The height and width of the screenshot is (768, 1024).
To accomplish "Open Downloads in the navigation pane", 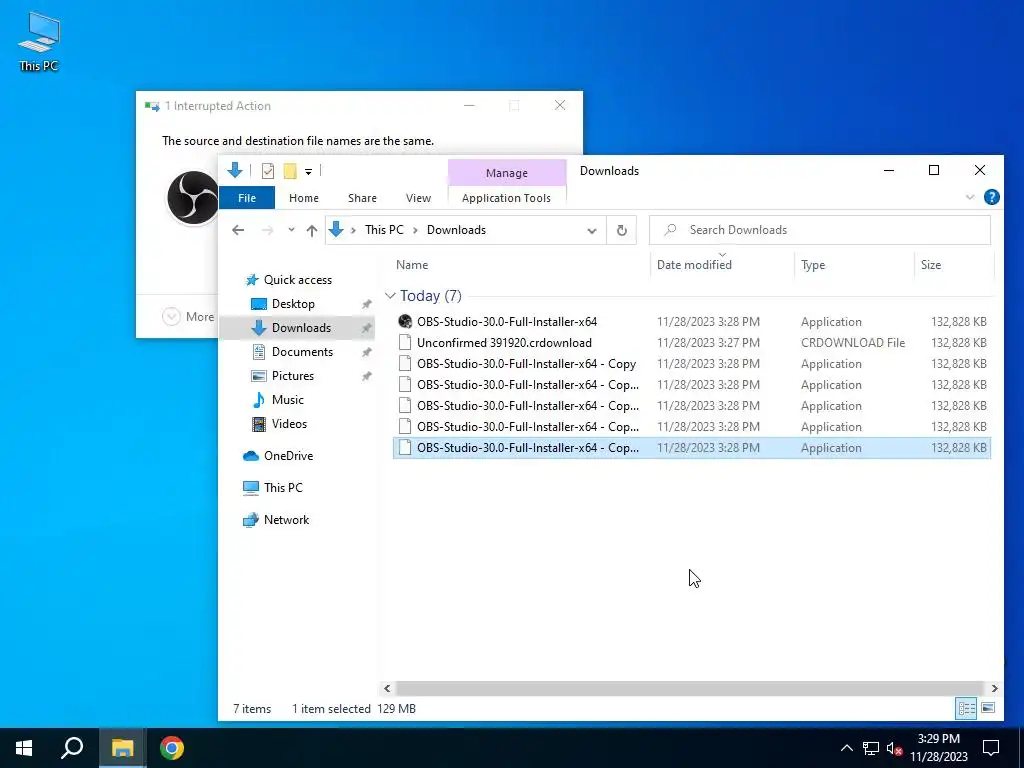I will pyautogui.click(x=301, y=328).
